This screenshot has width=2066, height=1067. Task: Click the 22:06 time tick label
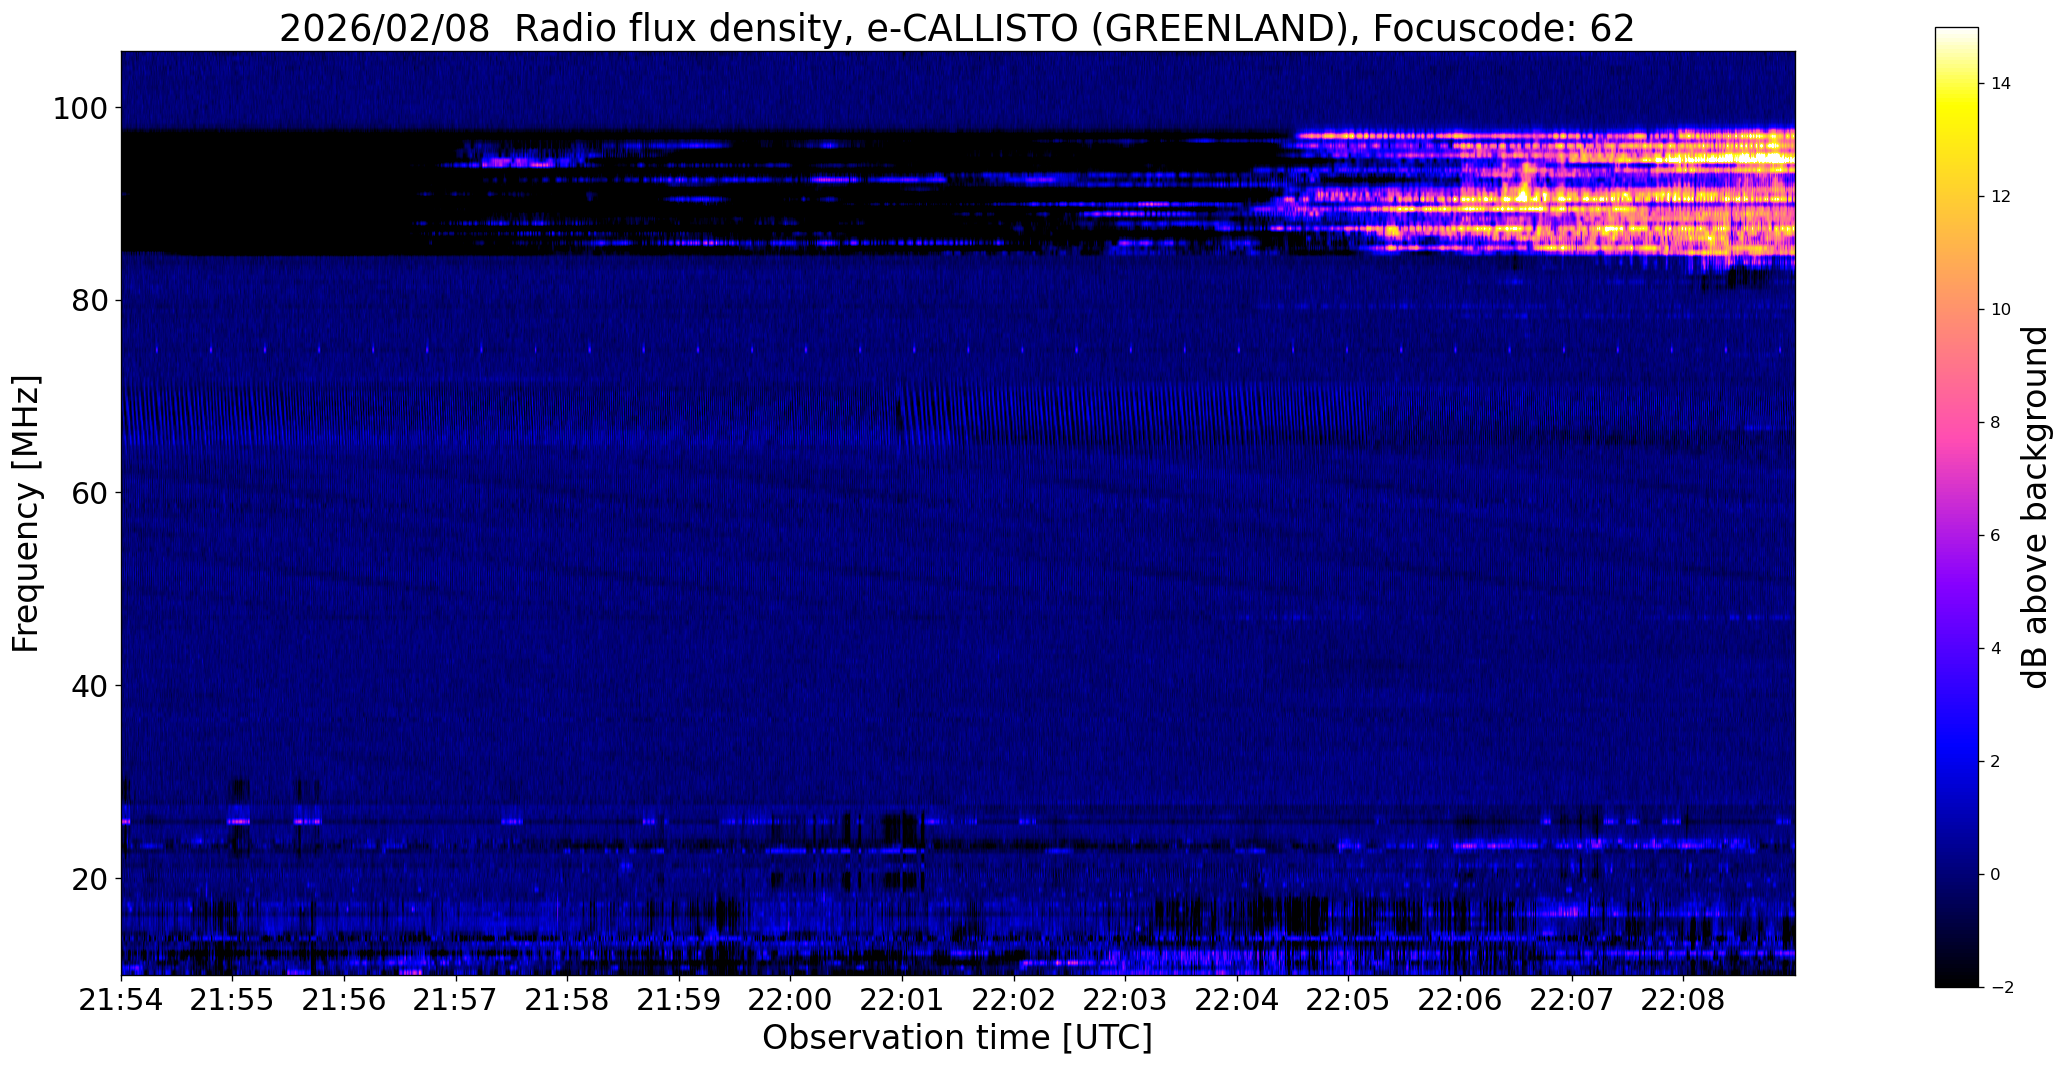point(1460,999)
